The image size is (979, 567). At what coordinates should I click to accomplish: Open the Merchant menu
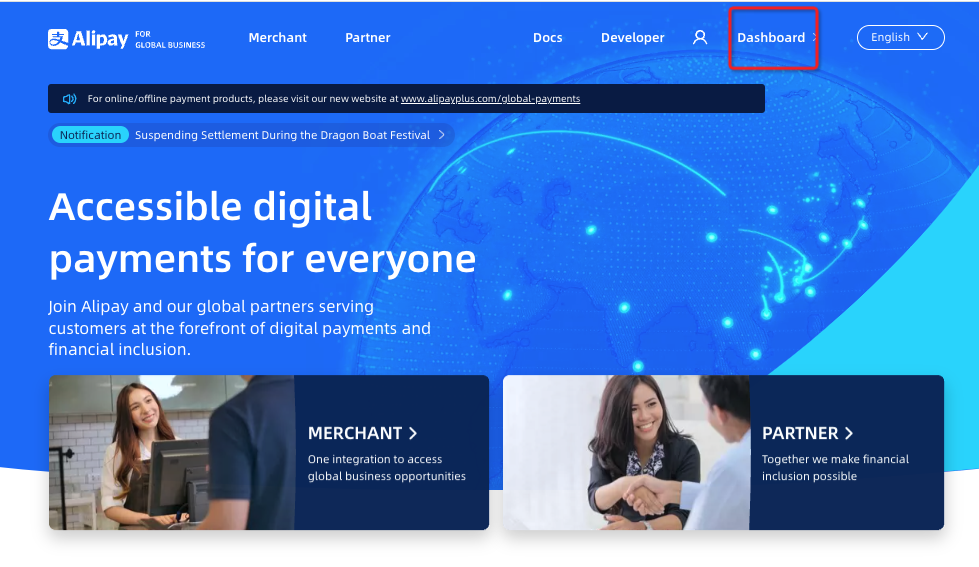(277, 37)
